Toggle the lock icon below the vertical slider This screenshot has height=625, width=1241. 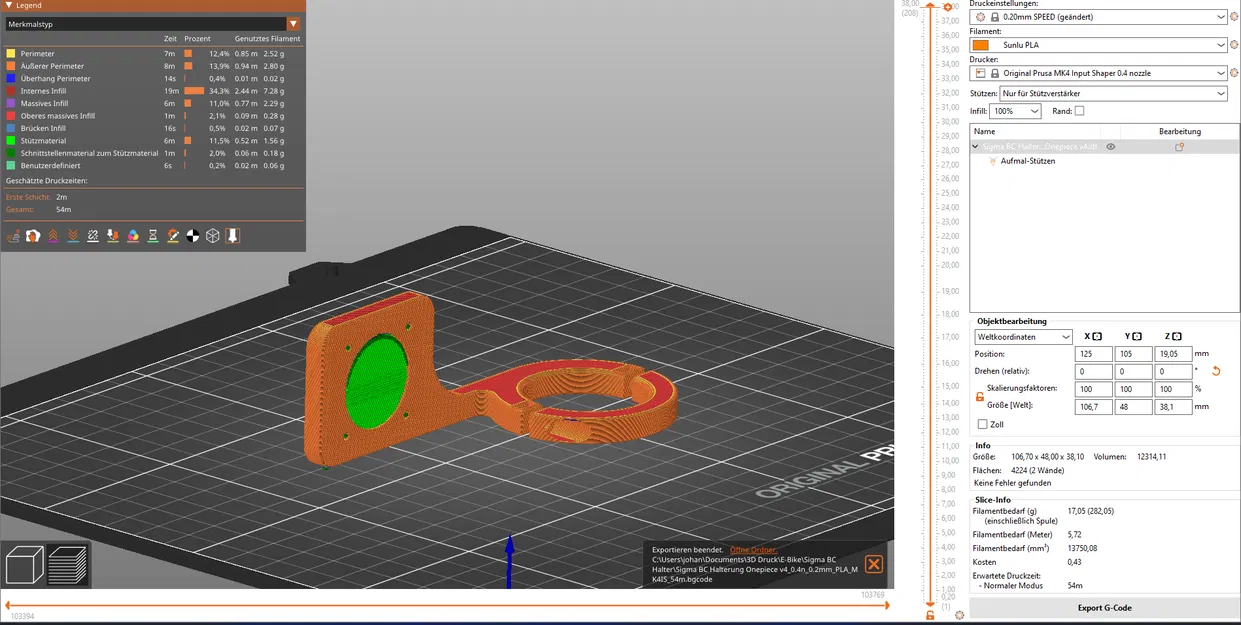point(930,615)
